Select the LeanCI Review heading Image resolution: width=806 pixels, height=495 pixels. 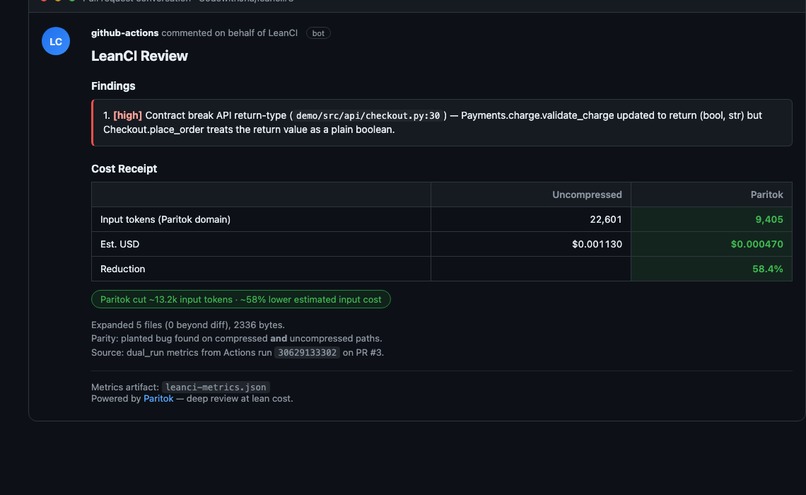(x=139, y=56)
